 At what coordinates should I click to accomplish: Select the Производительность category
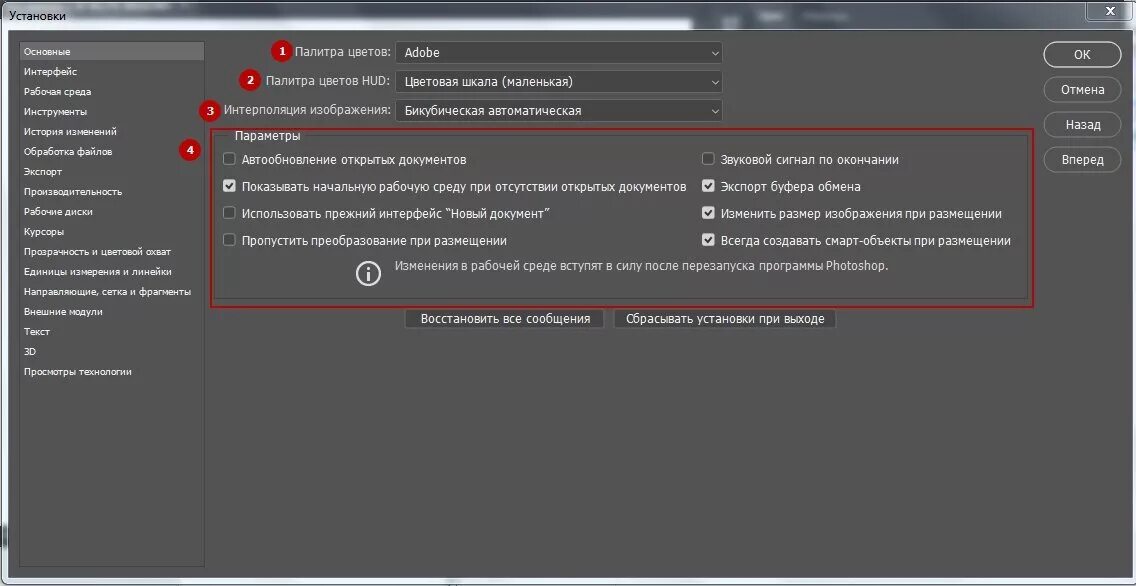coord(112,192)
